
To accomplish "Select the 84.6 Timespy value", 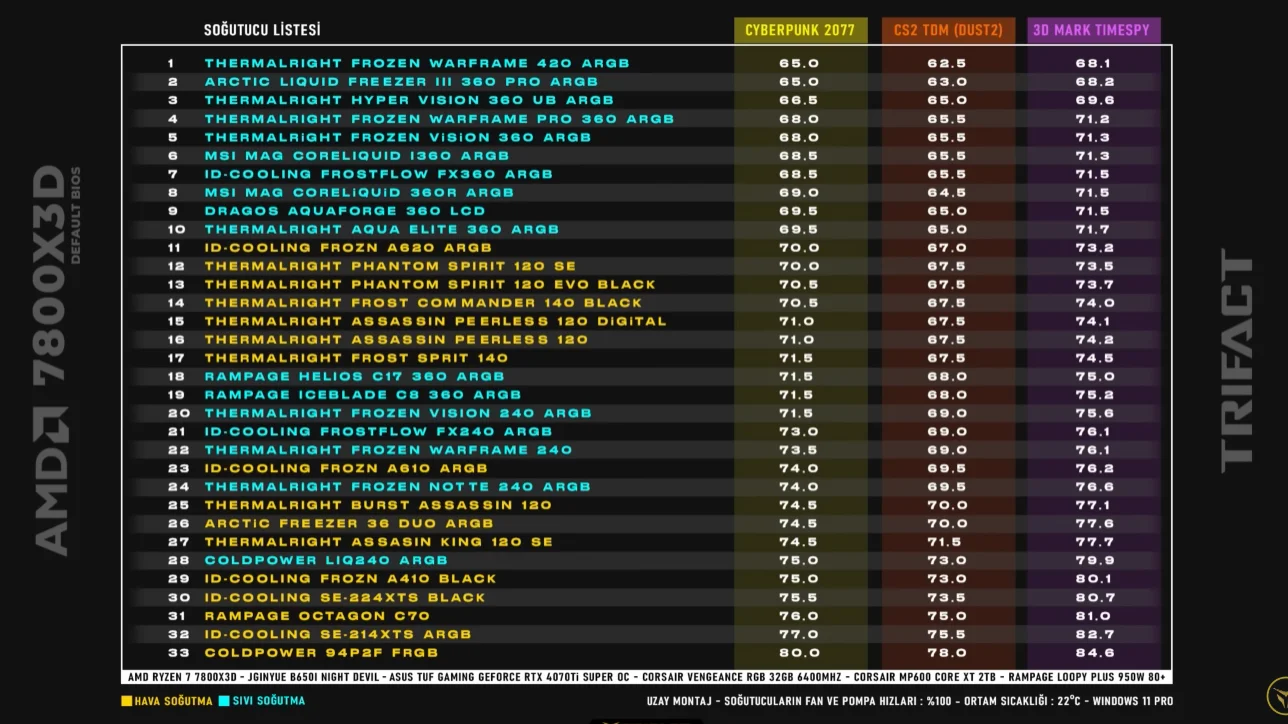I will coord(1094,653).
